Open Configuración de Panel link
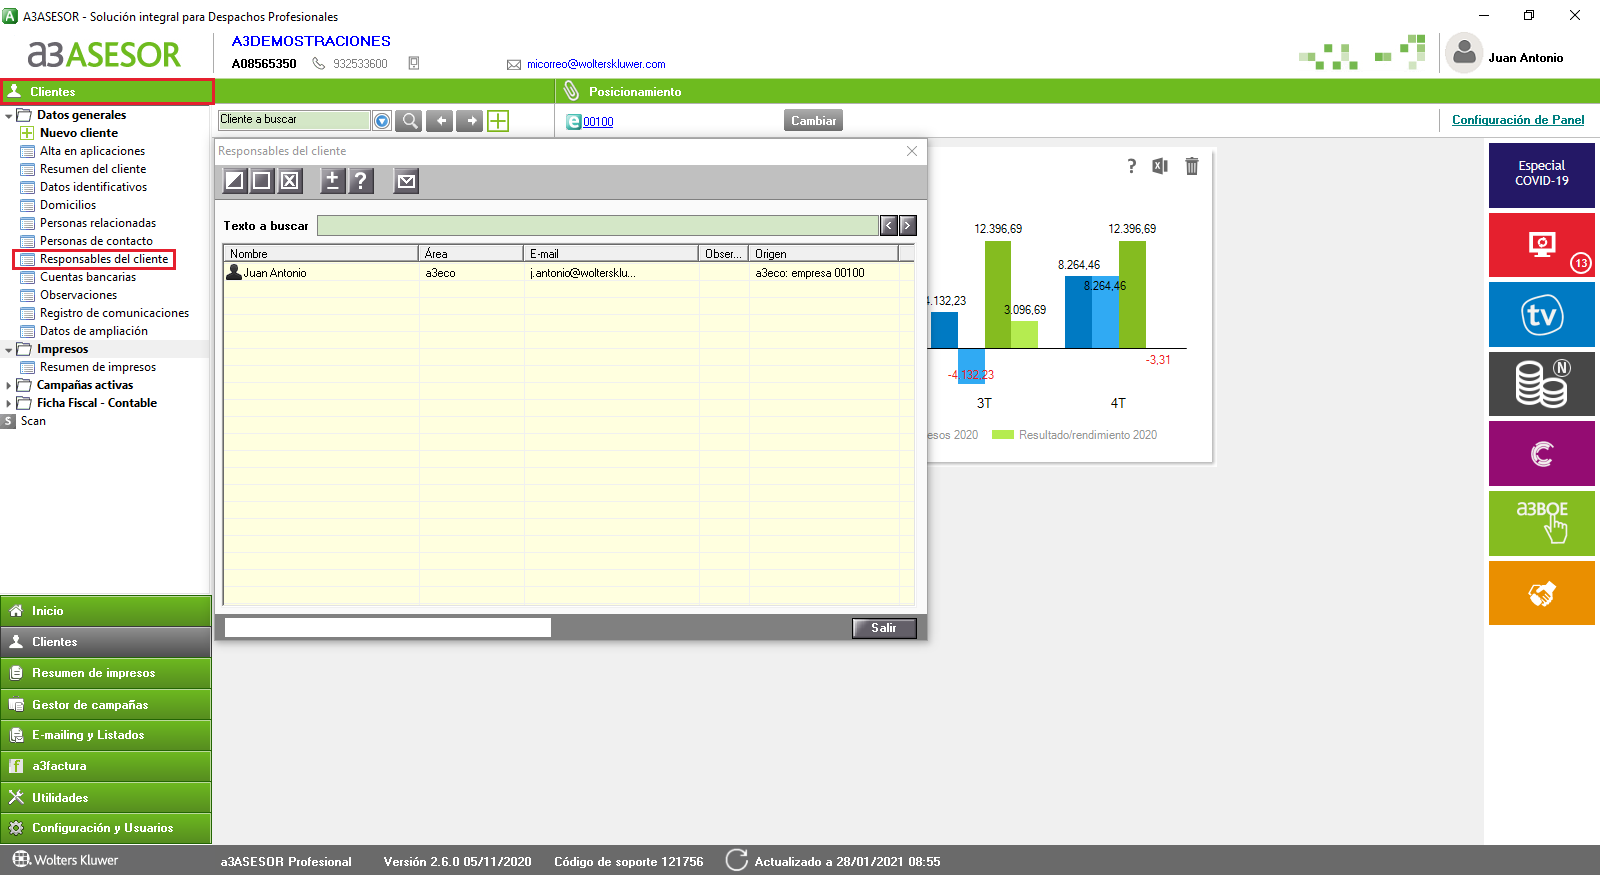 pos(1518,120)
